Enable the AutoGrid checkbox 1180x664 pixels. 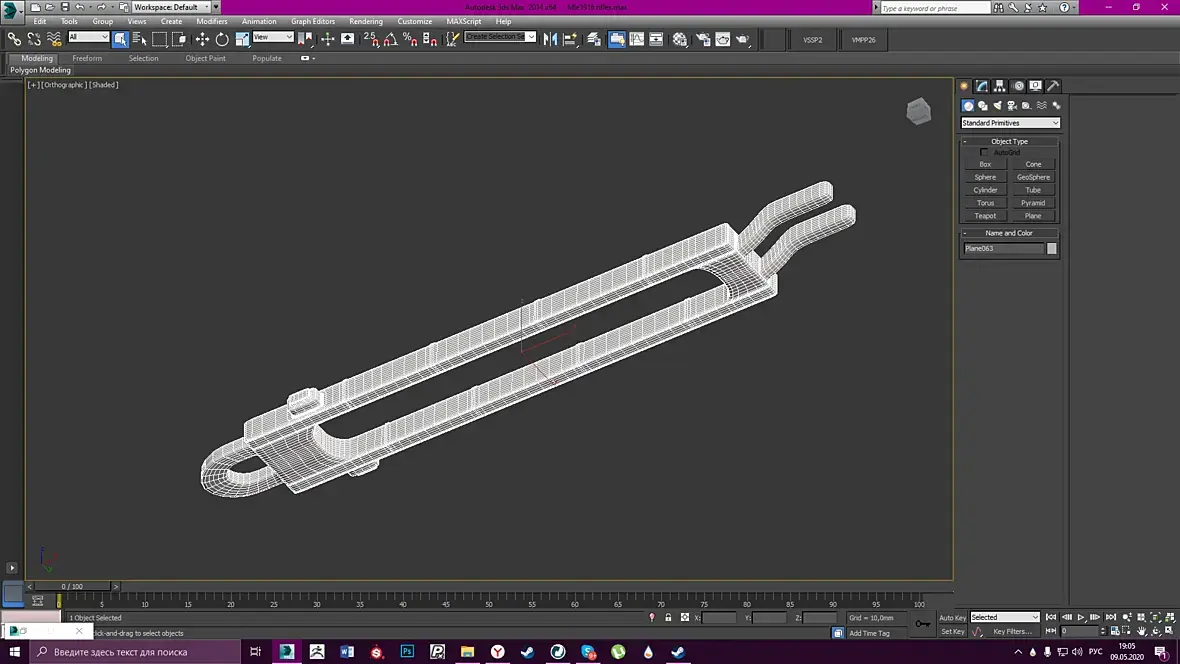click(984, 152)
